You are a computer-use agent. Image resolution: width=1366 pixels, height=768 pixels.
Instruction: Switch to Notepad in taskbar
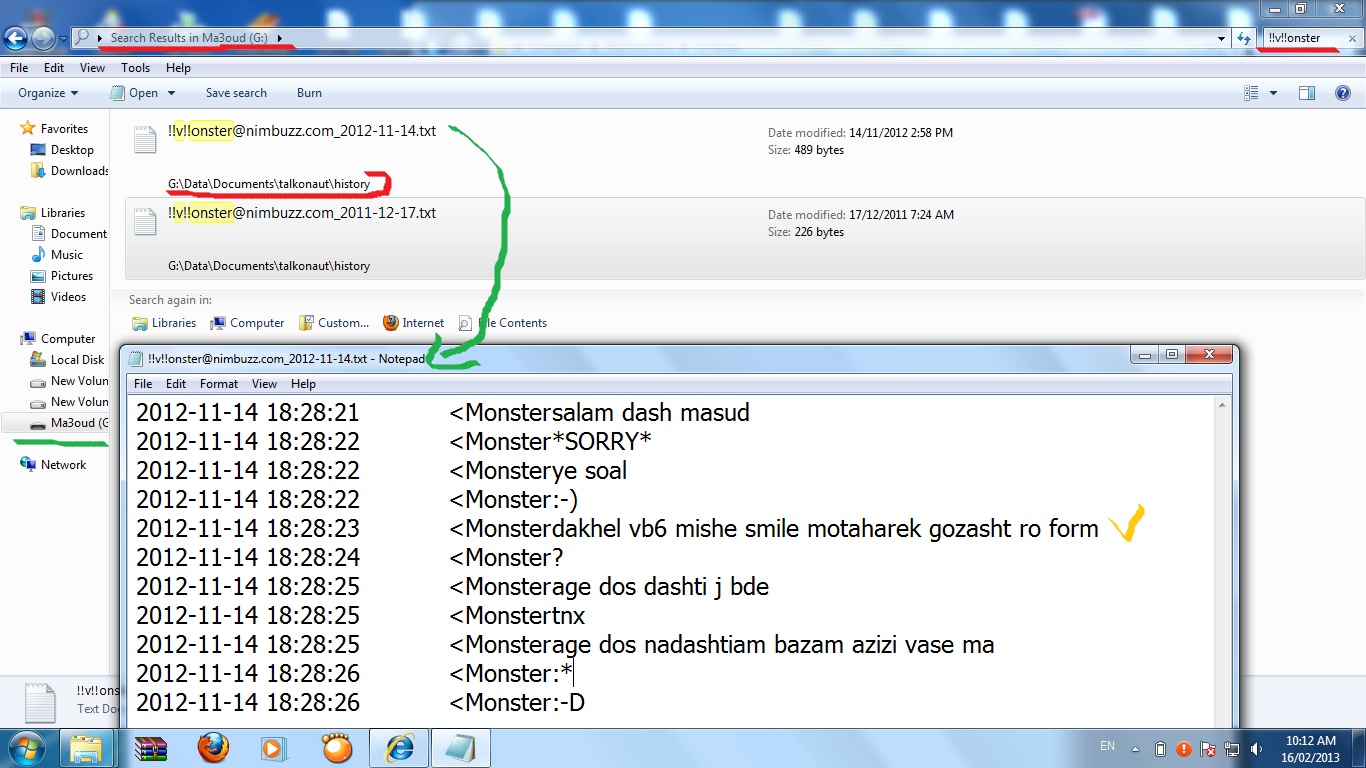click(x=460, y=748)
